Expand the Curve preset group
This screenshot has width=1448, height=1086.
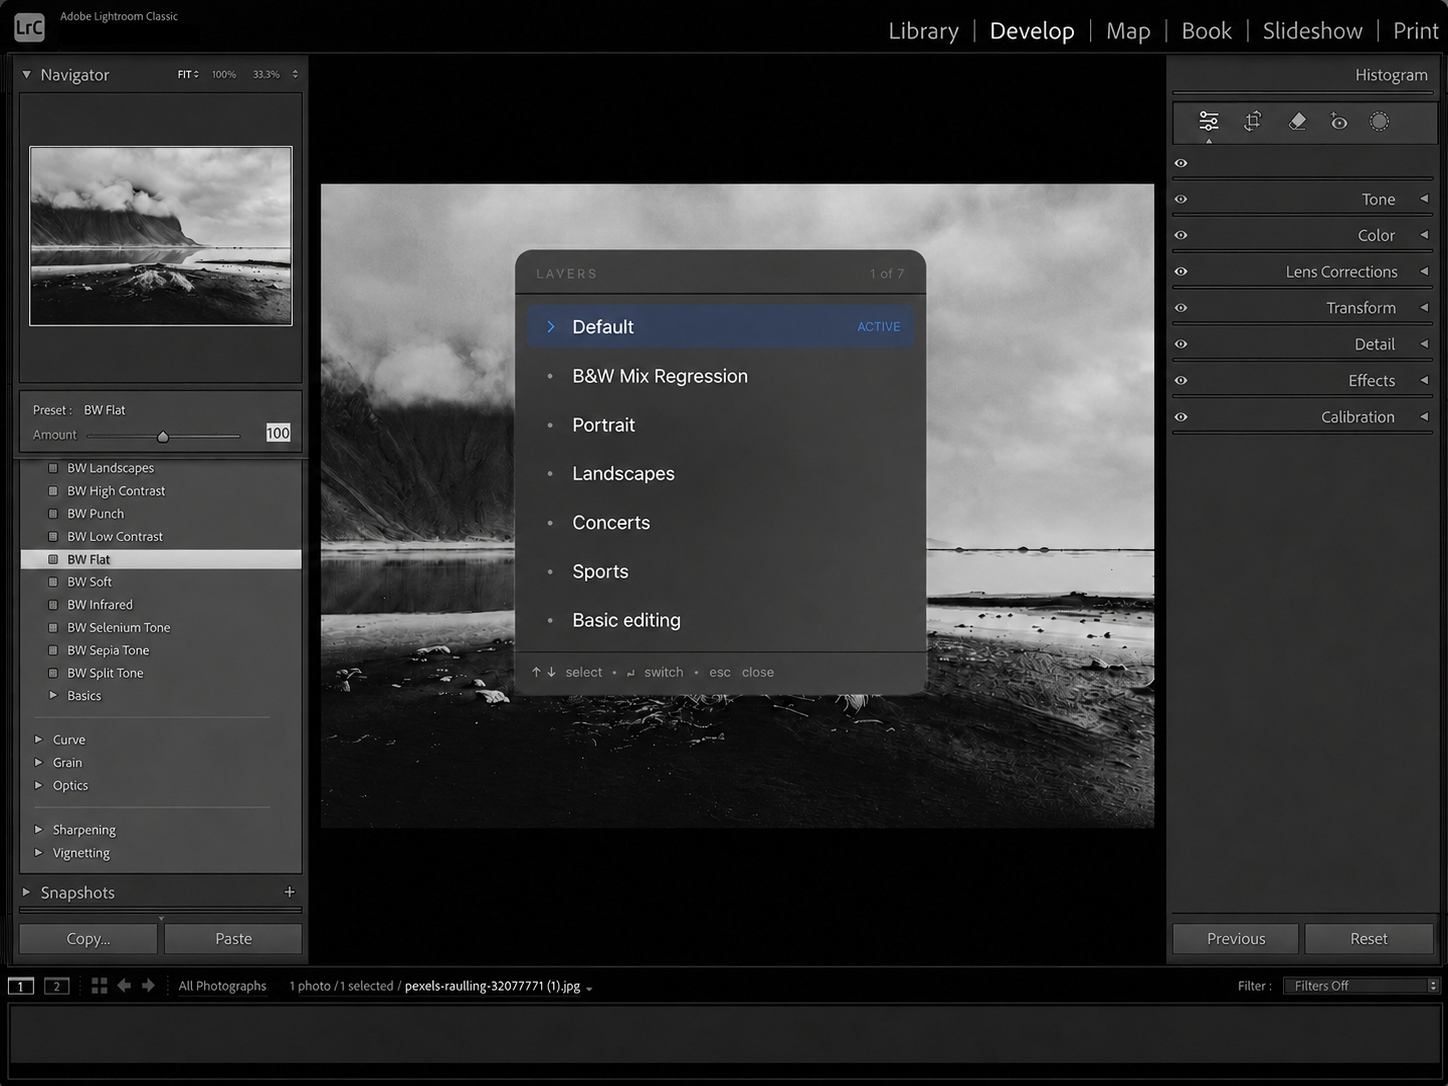point(38,740)
